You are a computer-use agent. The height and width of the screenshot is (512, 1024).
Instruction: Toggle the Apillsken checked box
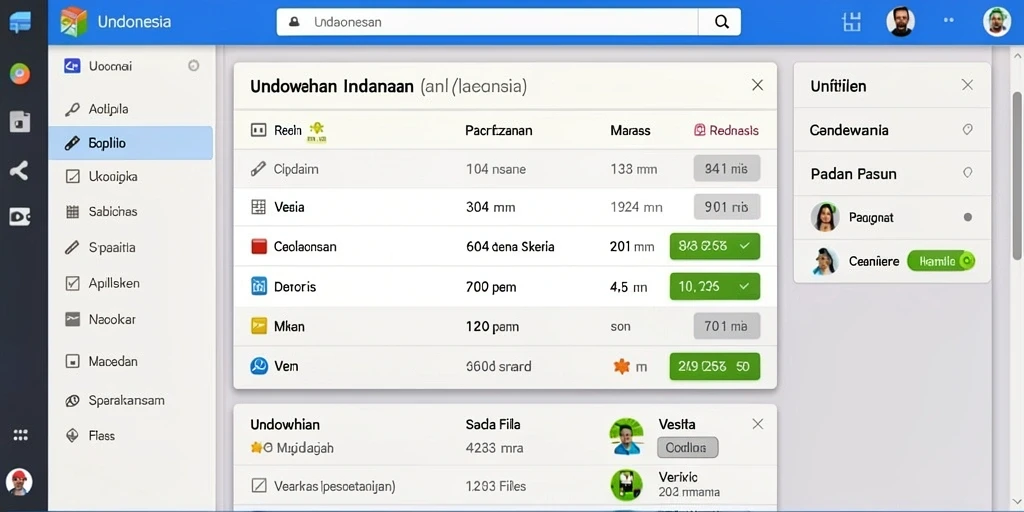coord(72,283)
